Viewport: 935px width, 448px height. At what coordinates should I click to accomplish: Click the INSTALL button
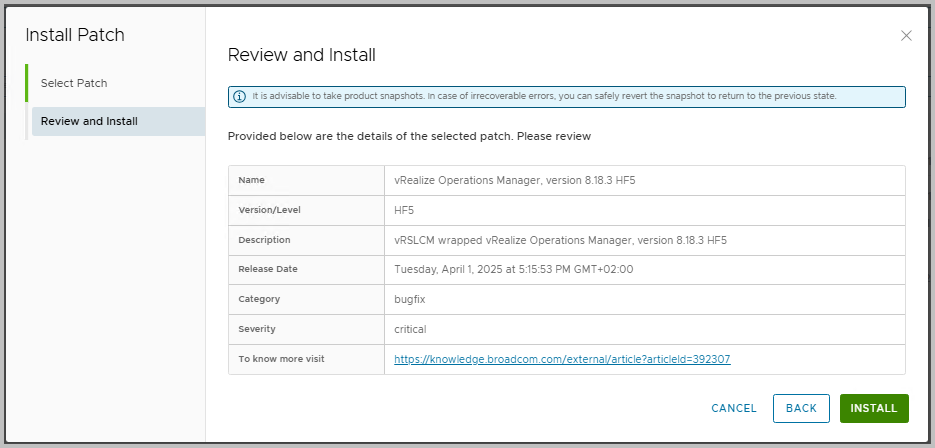coord(874,408)
